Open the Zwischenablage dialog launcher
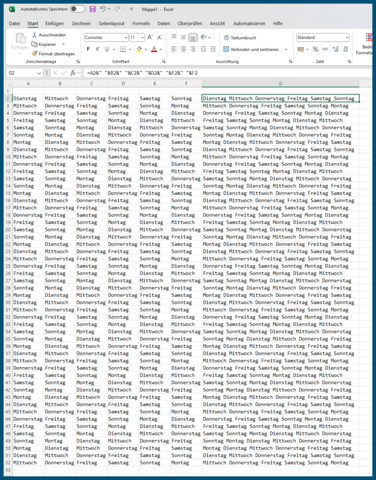 78,62
